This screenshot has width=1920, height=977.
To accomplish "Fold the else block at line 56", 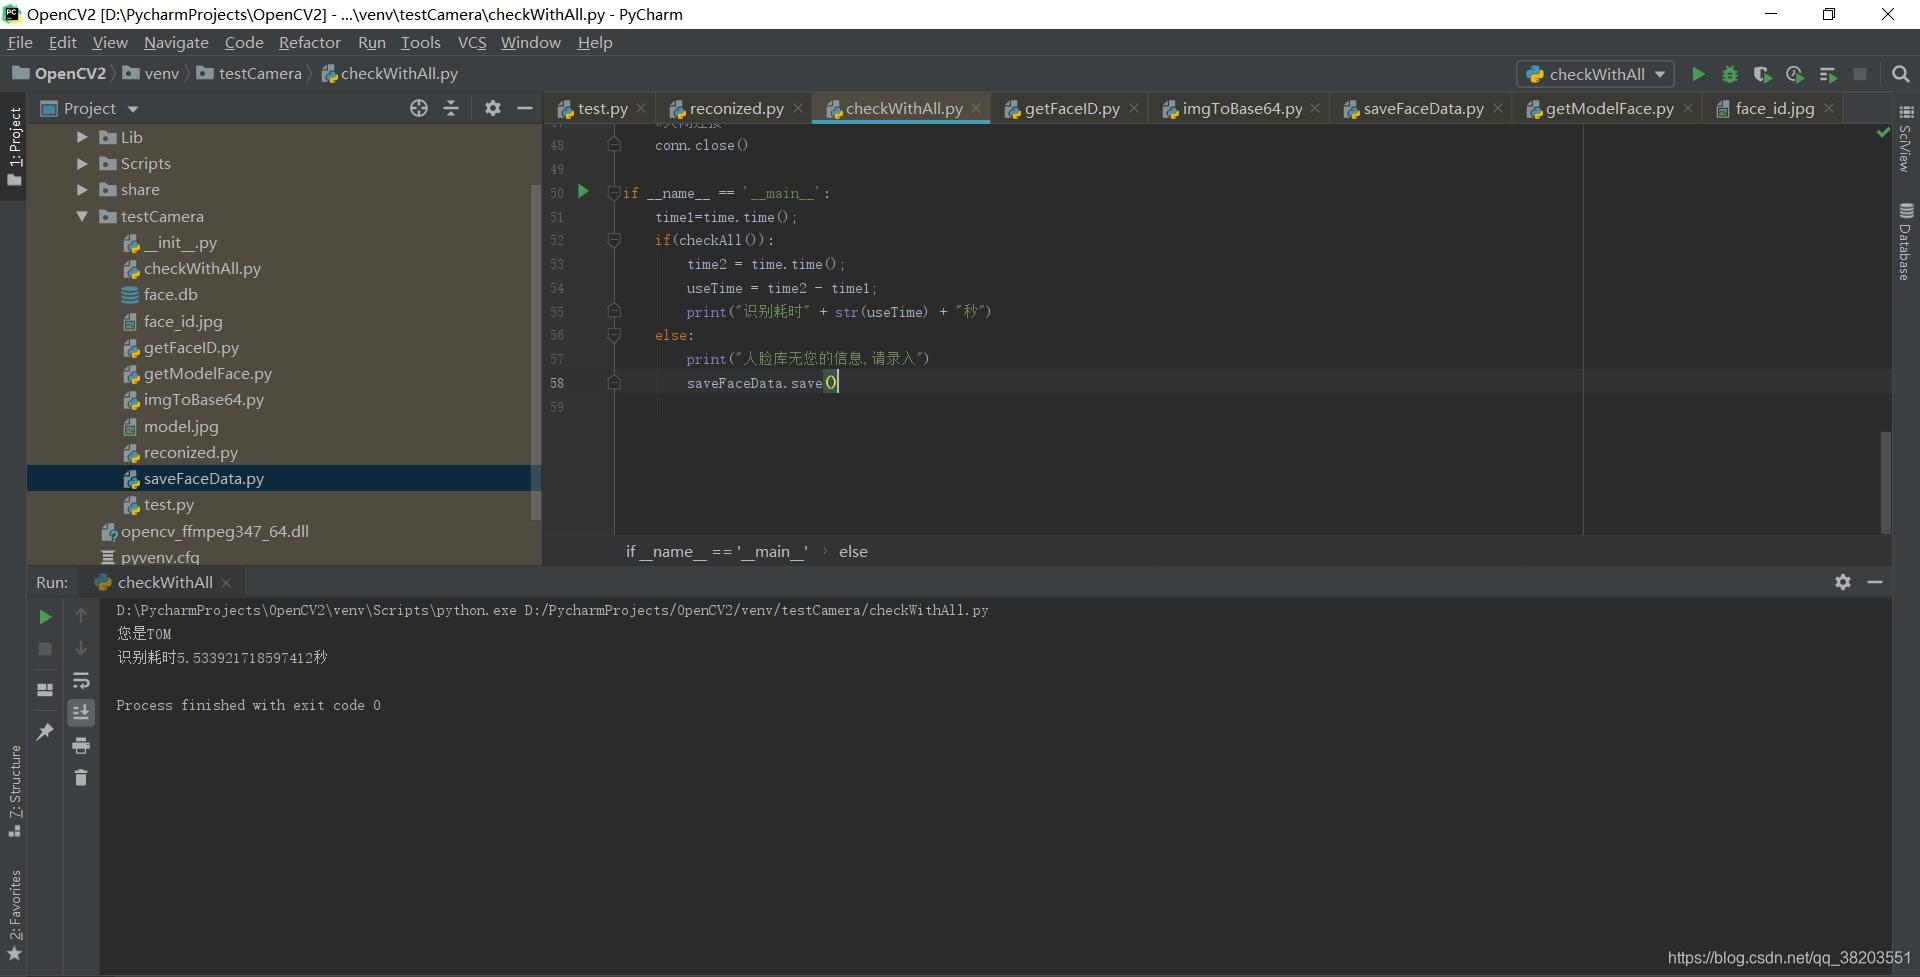I will (614, 335).
